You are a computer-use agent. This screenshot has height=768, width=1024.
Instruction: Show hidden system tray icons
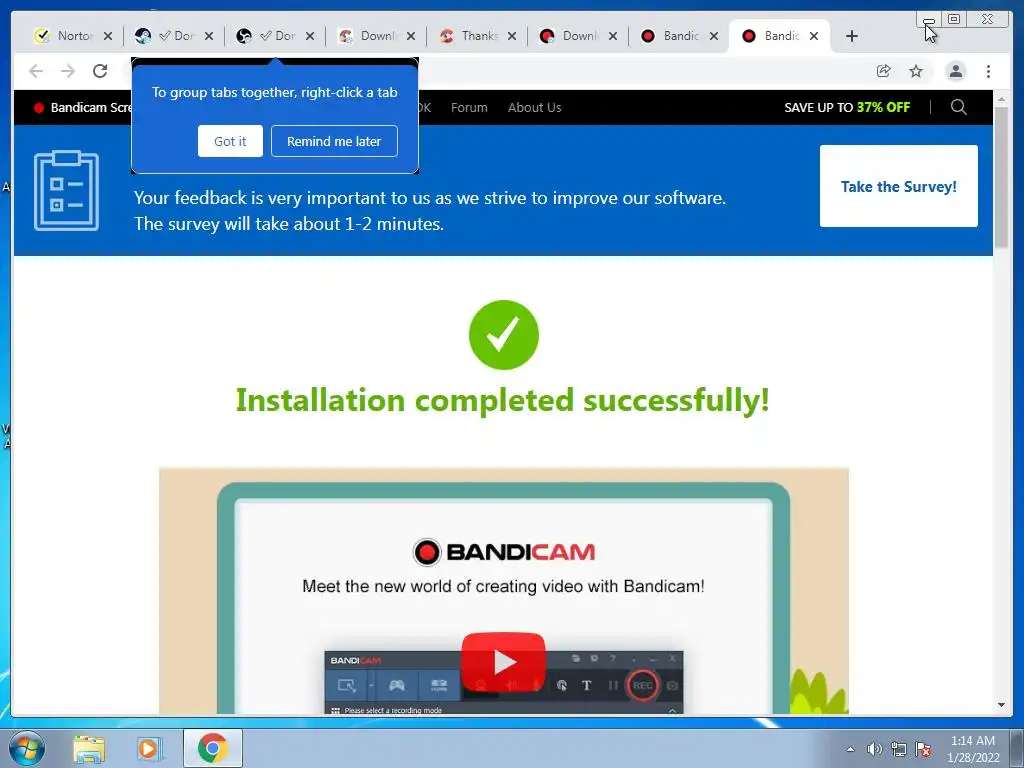850,749
